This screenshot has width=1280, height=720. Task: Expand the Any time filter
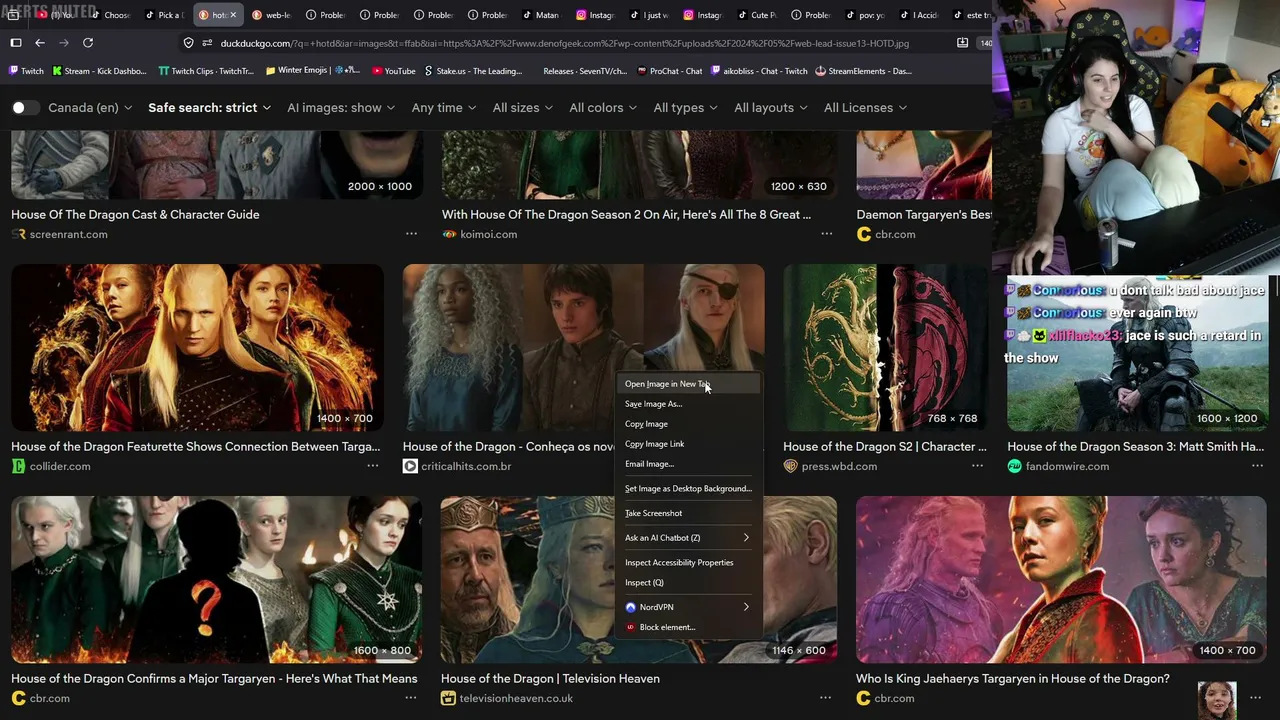coord(444,108)
